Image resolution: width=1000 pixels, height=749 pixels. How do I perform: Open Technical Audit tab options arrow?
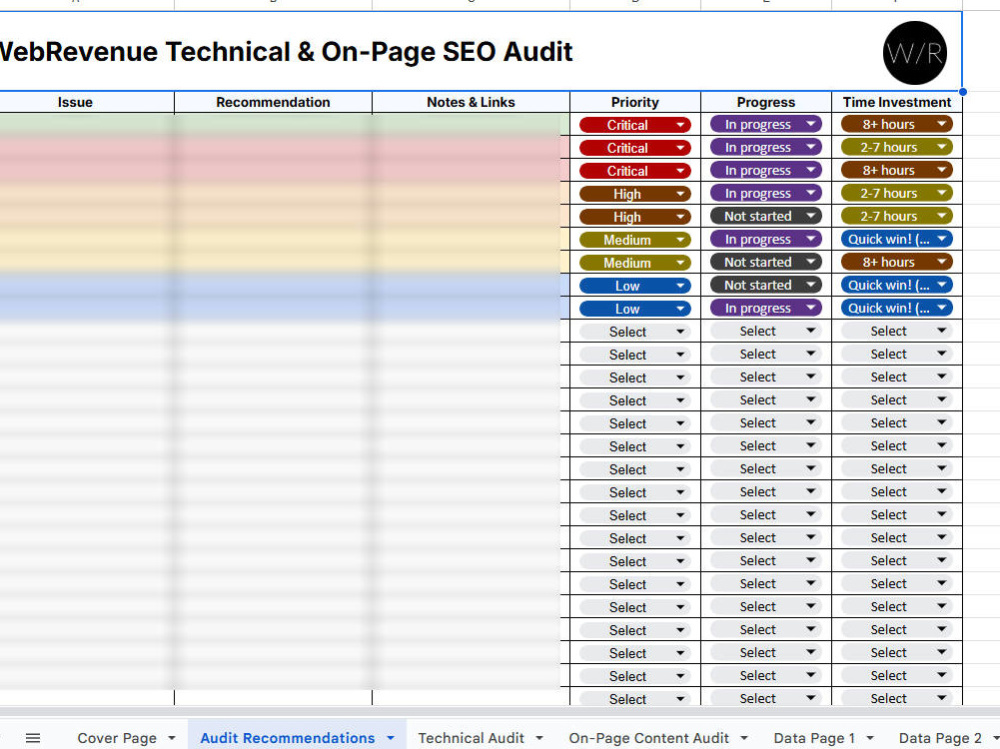539,738
